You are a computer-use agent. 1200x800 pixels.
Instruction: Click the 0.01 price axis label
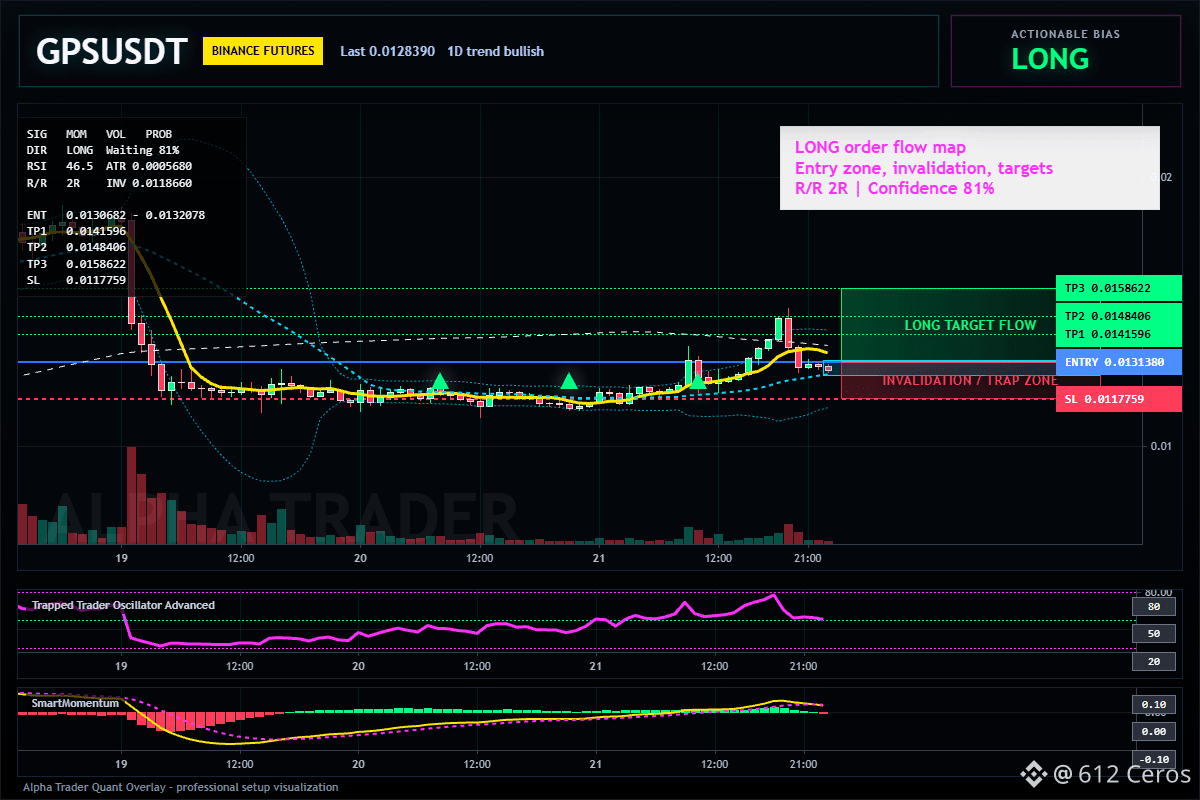tap(1159, 446)
